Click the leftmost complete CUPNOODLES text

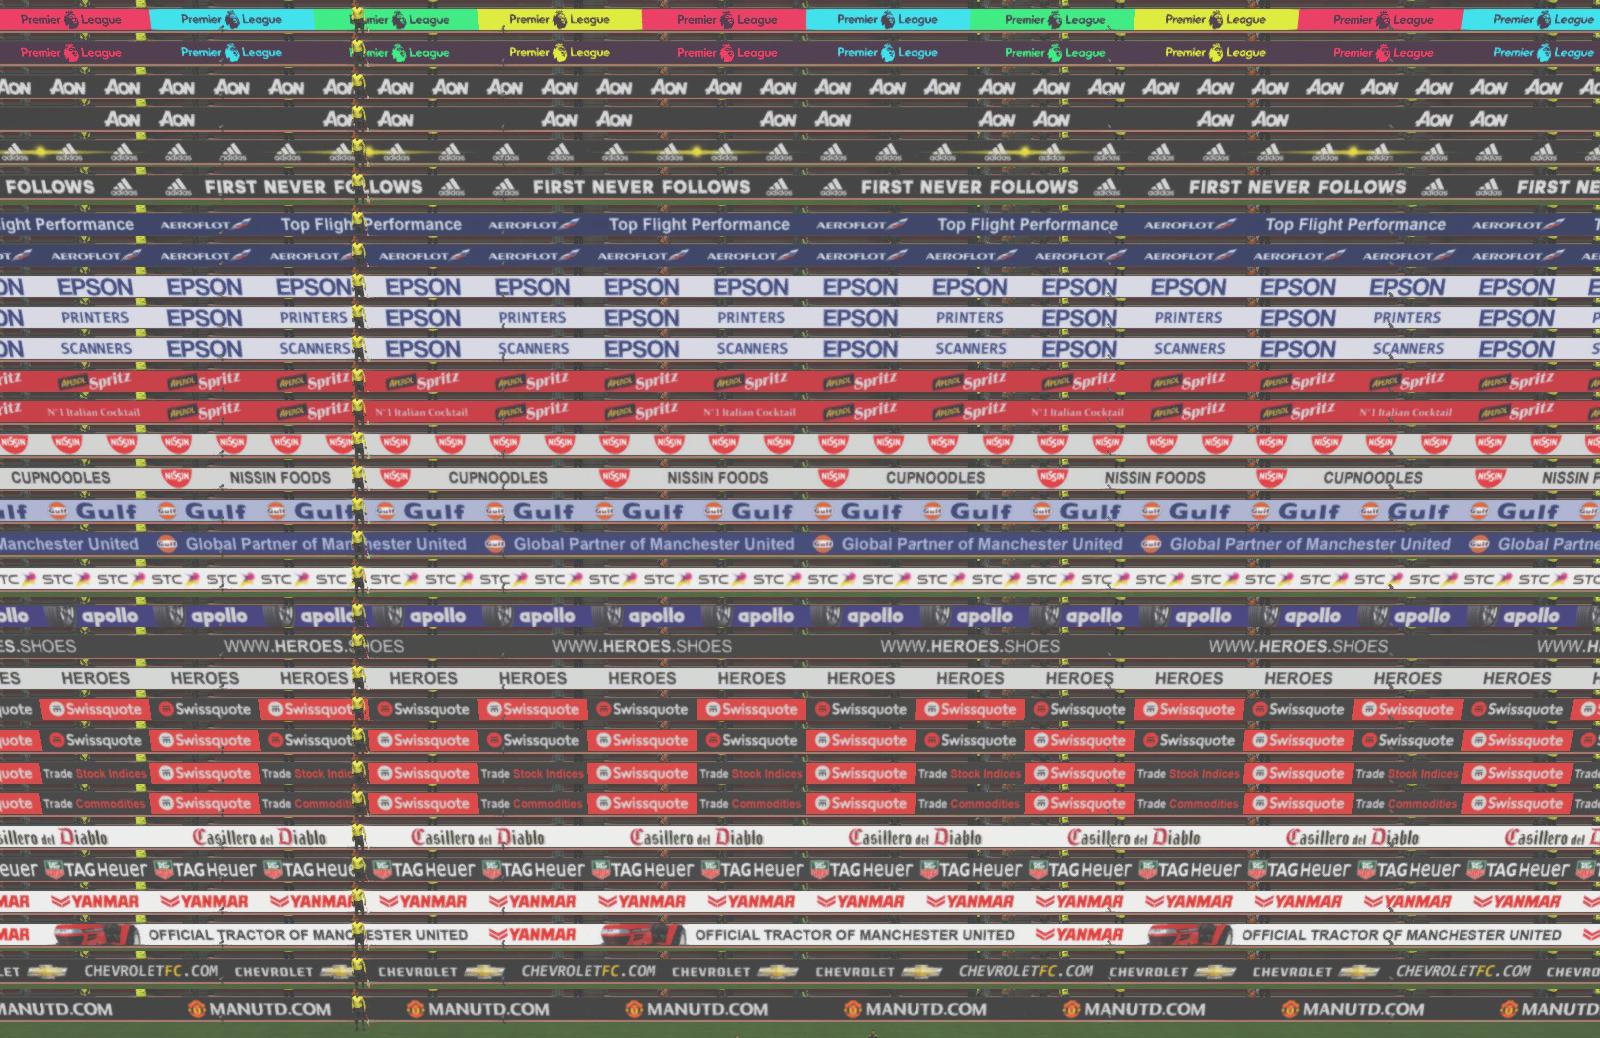pos(61,478)
